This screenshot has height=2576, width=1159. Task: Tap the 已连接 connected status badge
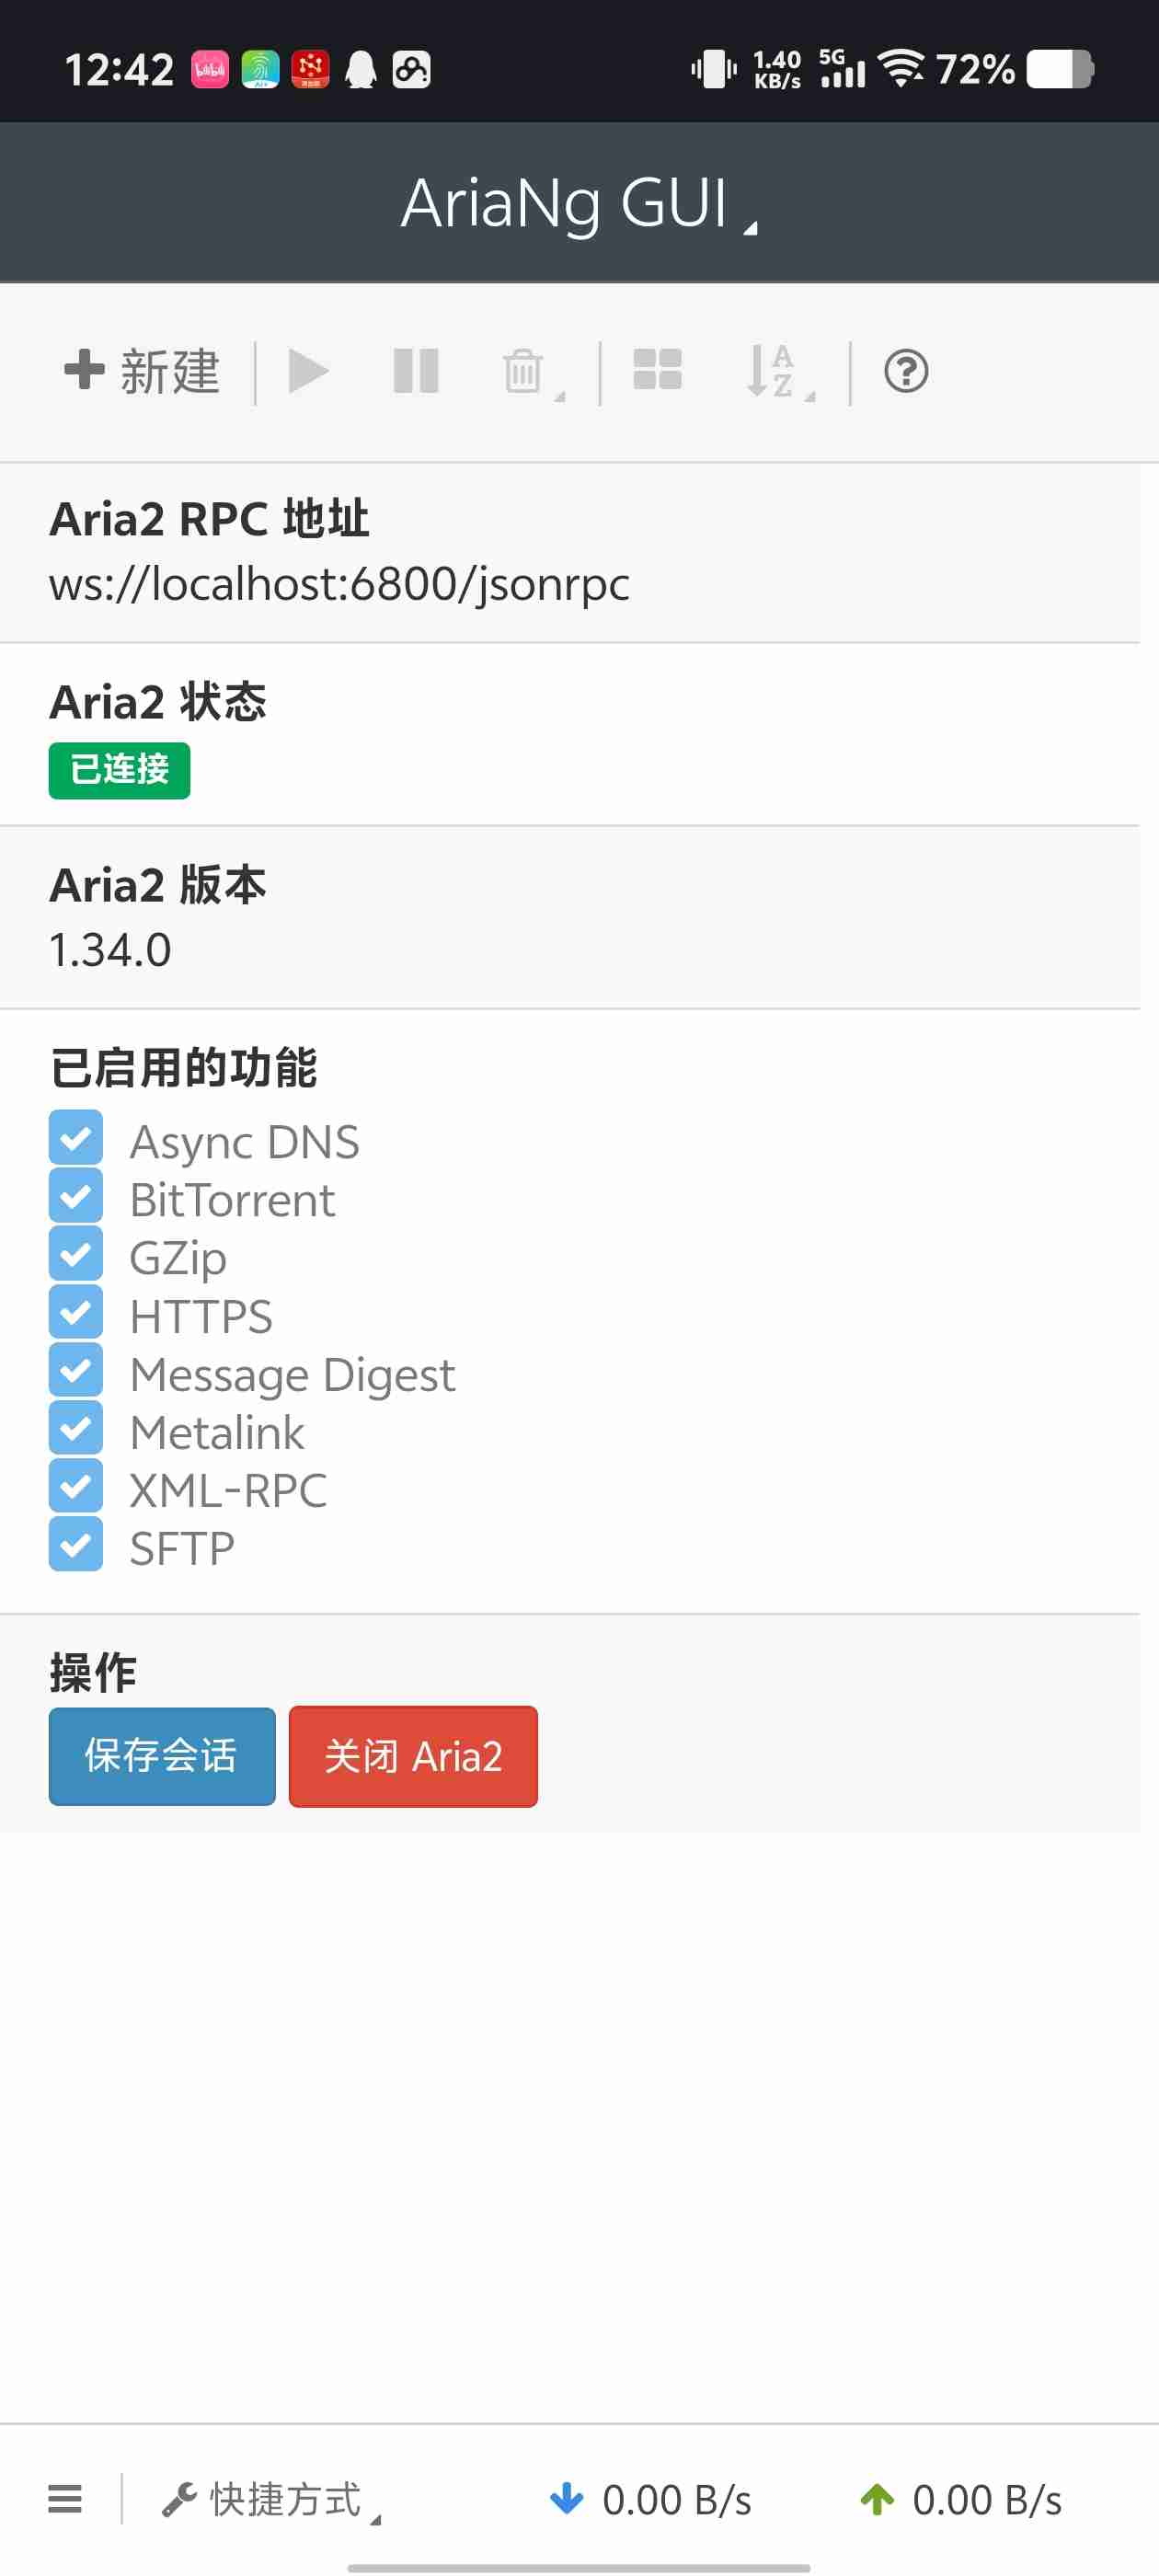119,770
